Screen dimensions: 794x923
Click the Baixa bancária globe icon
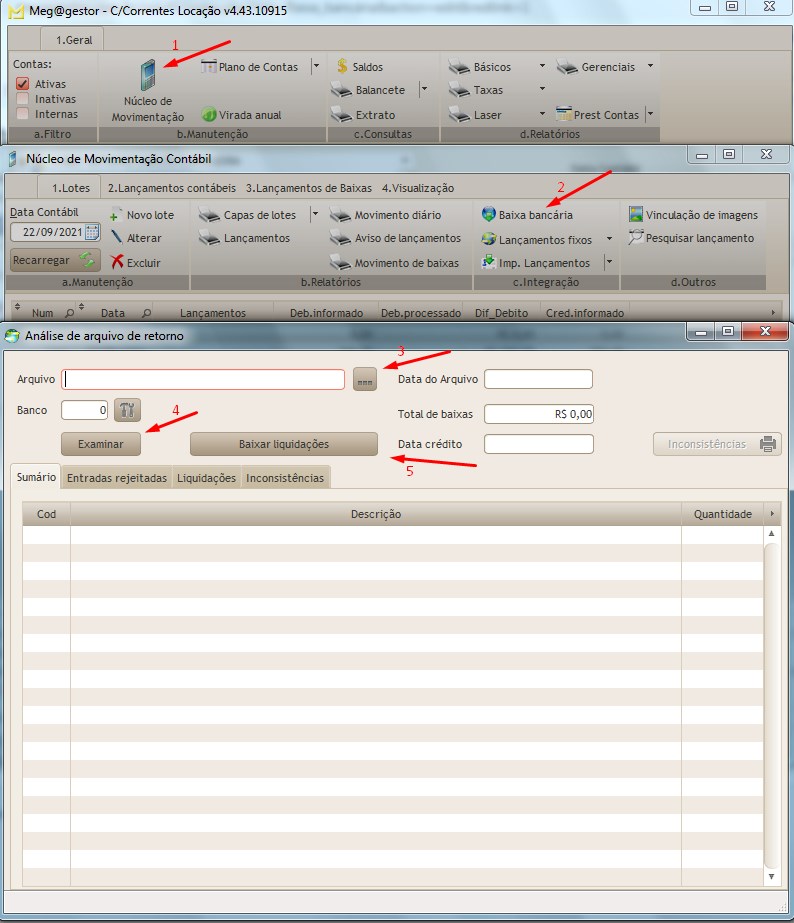click(488, 215)
